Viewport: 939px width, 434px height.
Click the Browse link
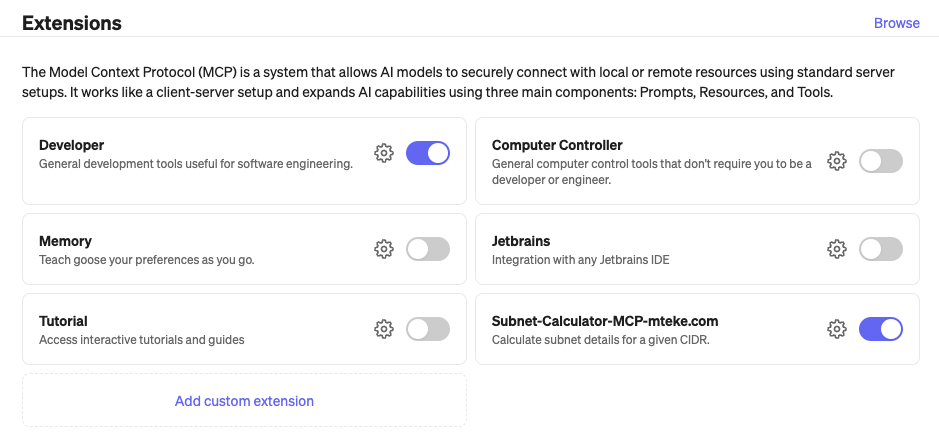pyautogui.click(x=896, y=23)
